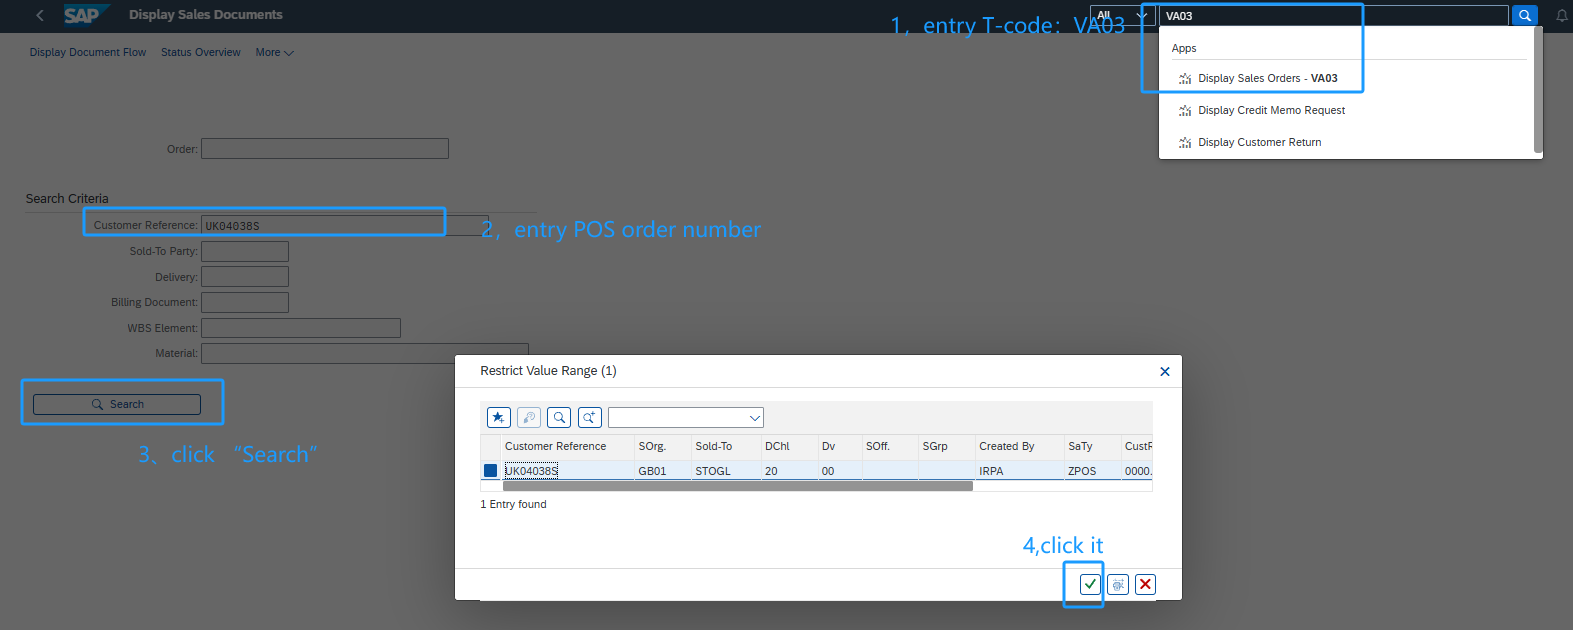Screen dimensions: 1573x630
Task: Click the find next icon with plus
Action: pos(589,417)
